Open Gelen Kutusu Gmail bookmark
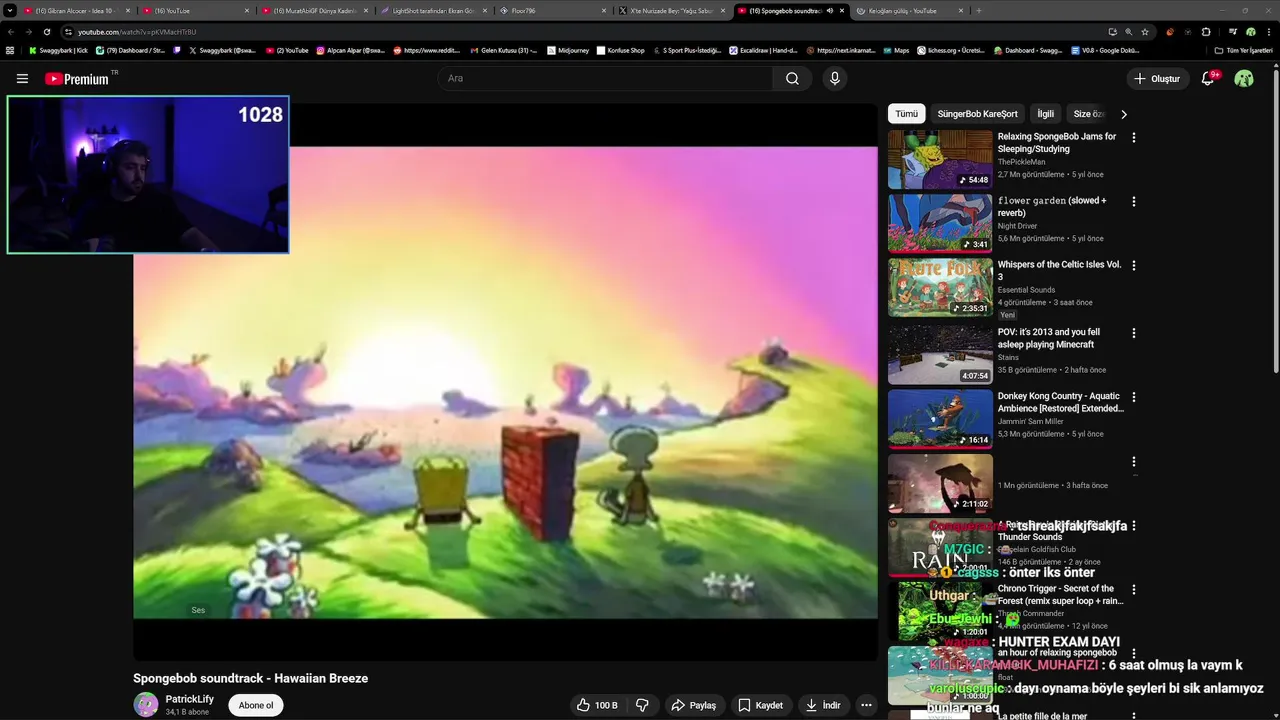 pyautogui.click(x=503, y=50)
